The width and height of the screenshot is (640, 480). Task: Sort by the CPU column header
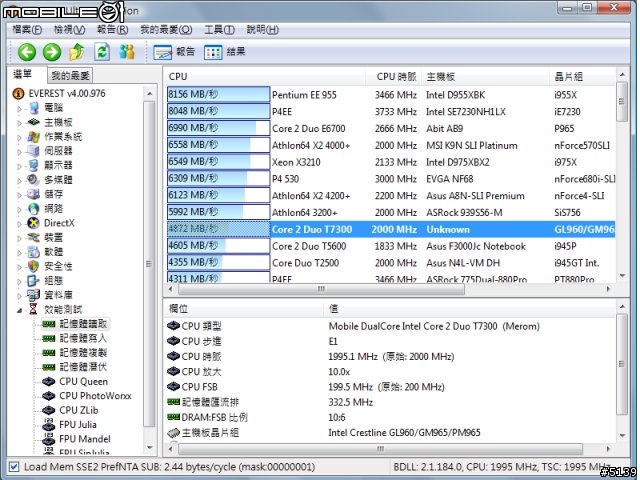tap(265, 76)
